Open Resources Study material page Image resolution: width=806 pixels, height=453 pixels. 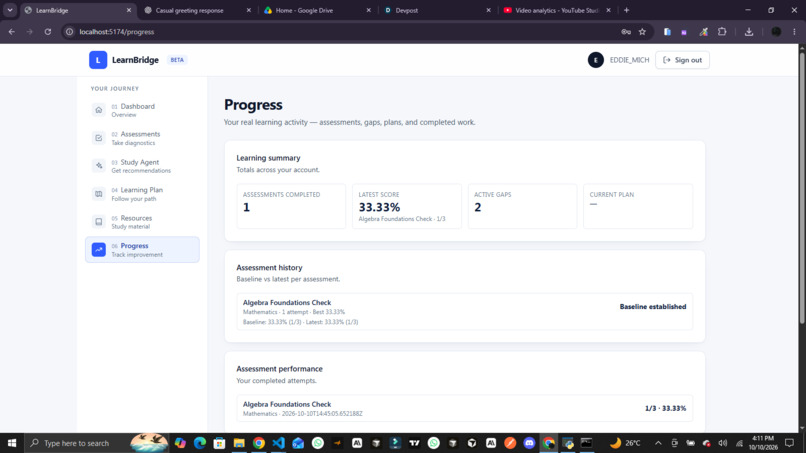142,222
